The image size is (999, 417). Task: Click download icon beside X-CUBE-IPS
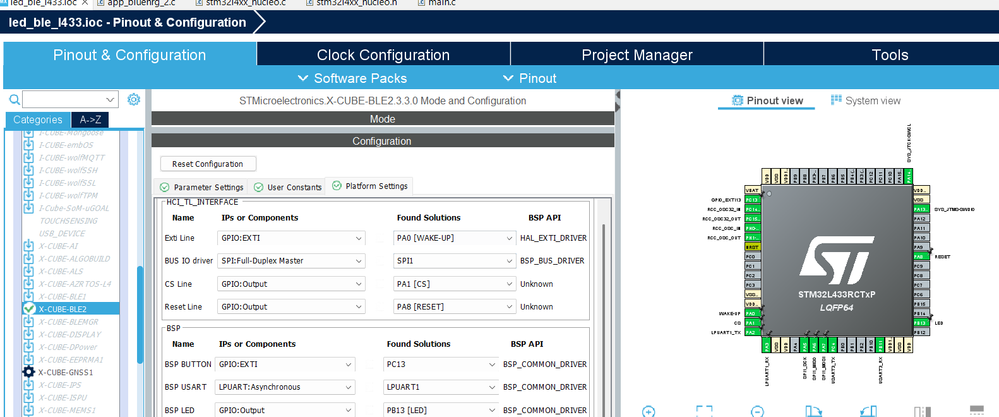click(29, 385)
